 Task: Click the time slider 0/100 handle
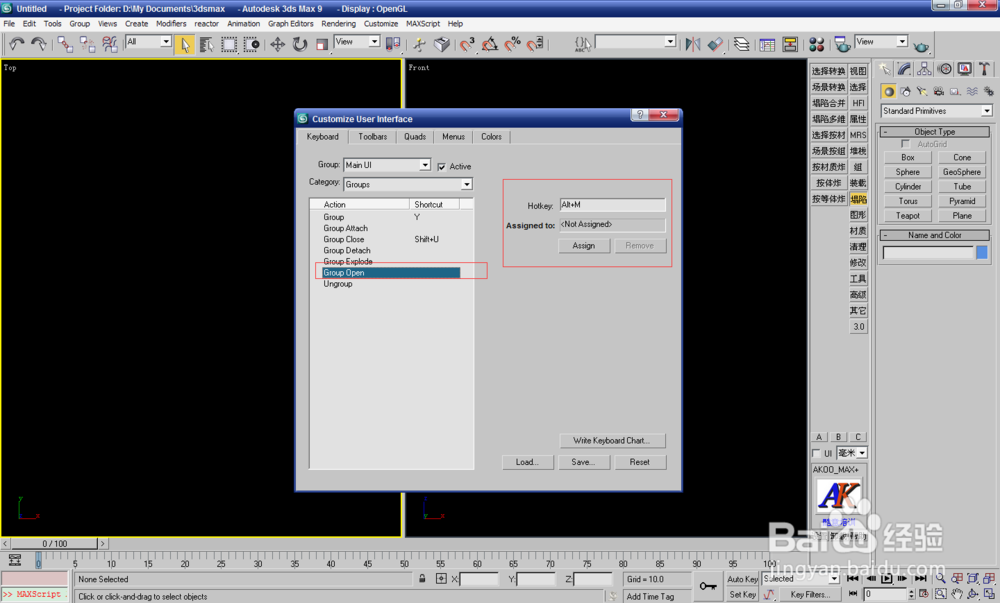click(54, 544)
